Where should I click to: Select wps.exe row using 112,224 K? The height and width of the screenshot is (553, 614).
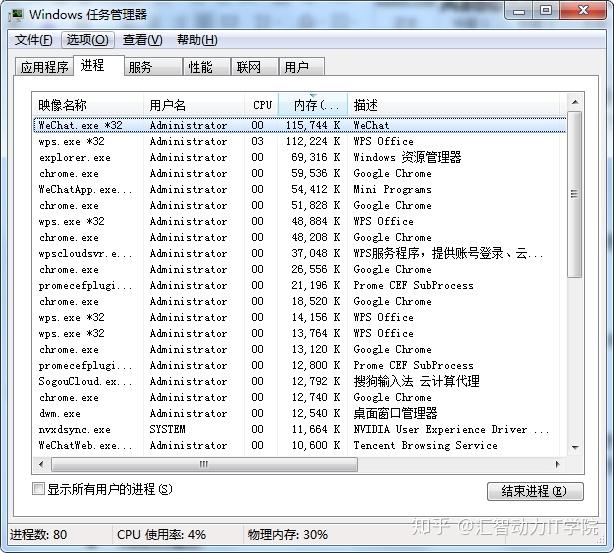tap(300, 141)
